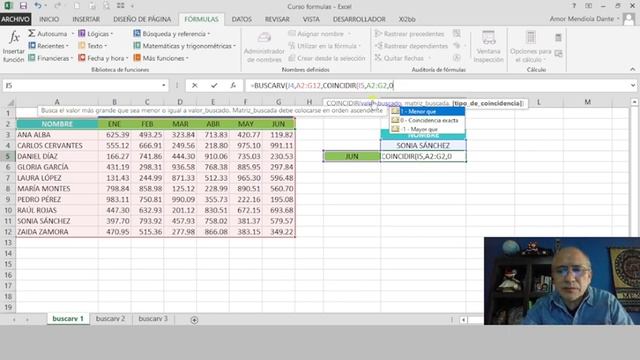
Task: Click inside the formula bar text
Action: (322, 85)
